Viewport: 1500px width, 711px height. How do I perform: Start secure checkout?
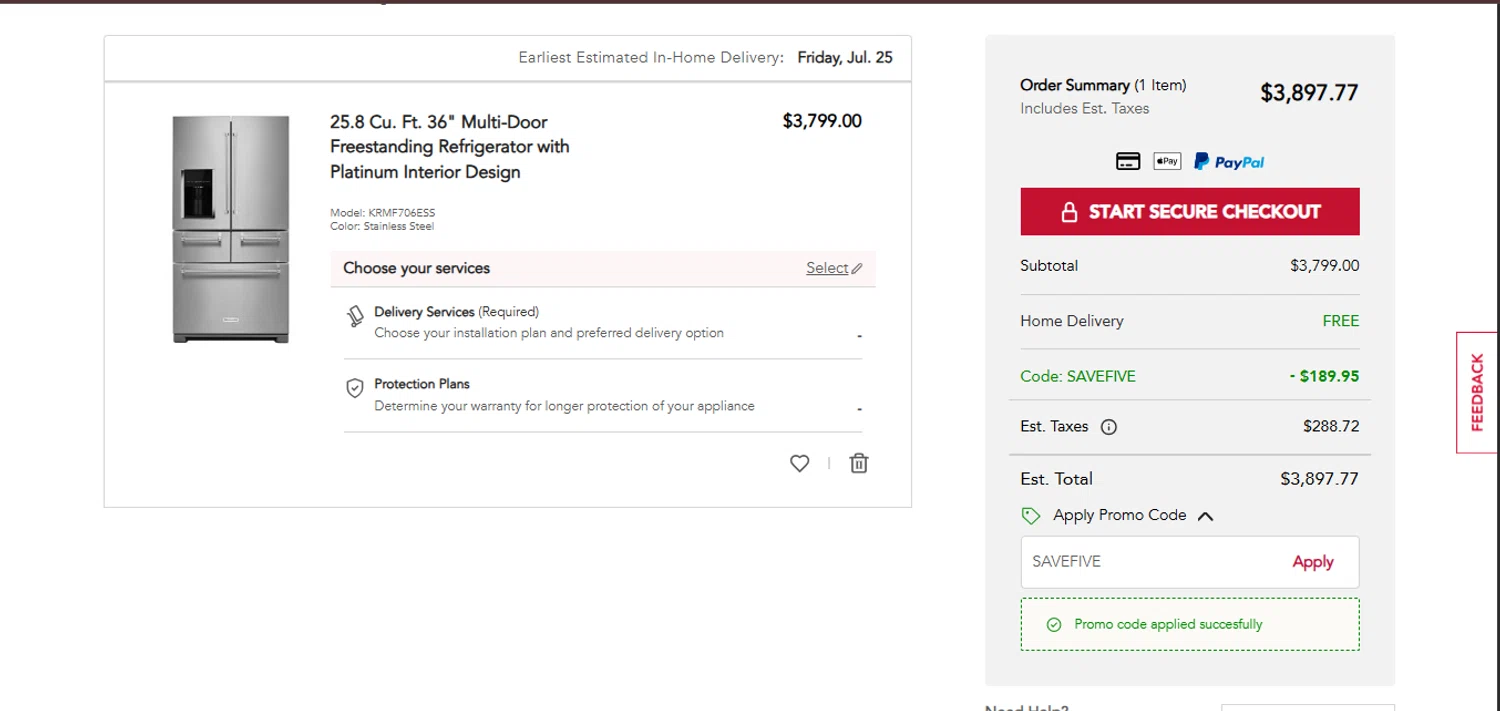1190,211
